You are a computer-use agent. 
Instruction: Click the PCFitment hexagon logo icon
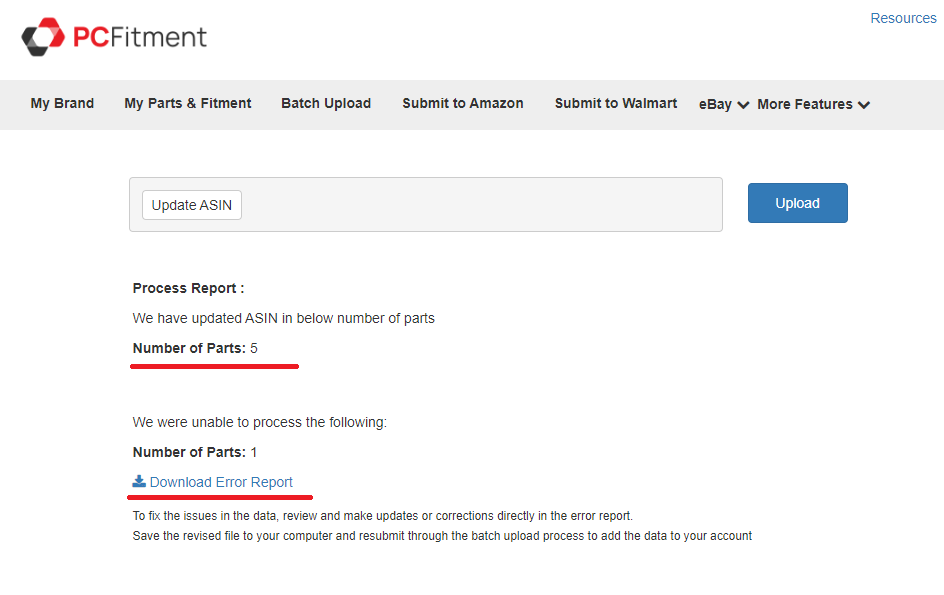tap(43, 37)
